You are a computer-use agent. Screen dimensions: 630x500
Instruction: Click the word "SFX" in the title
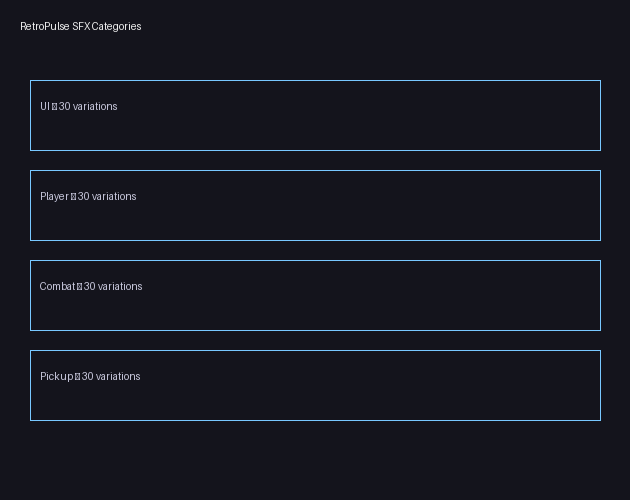pyautogui.click(x=81, y=27)
